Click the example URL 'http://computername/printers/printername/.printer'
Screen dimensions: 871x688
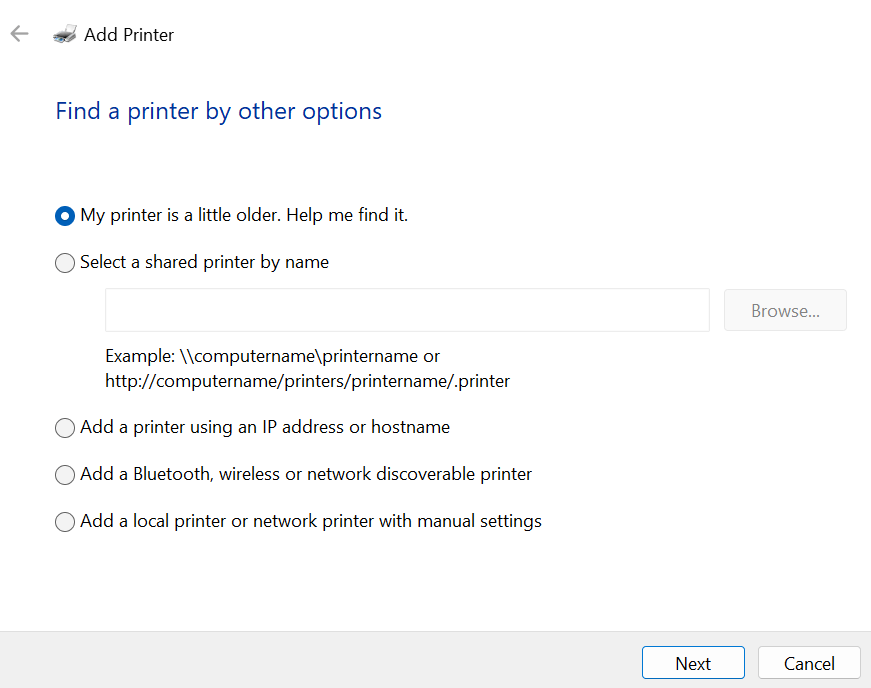(307, 381)
